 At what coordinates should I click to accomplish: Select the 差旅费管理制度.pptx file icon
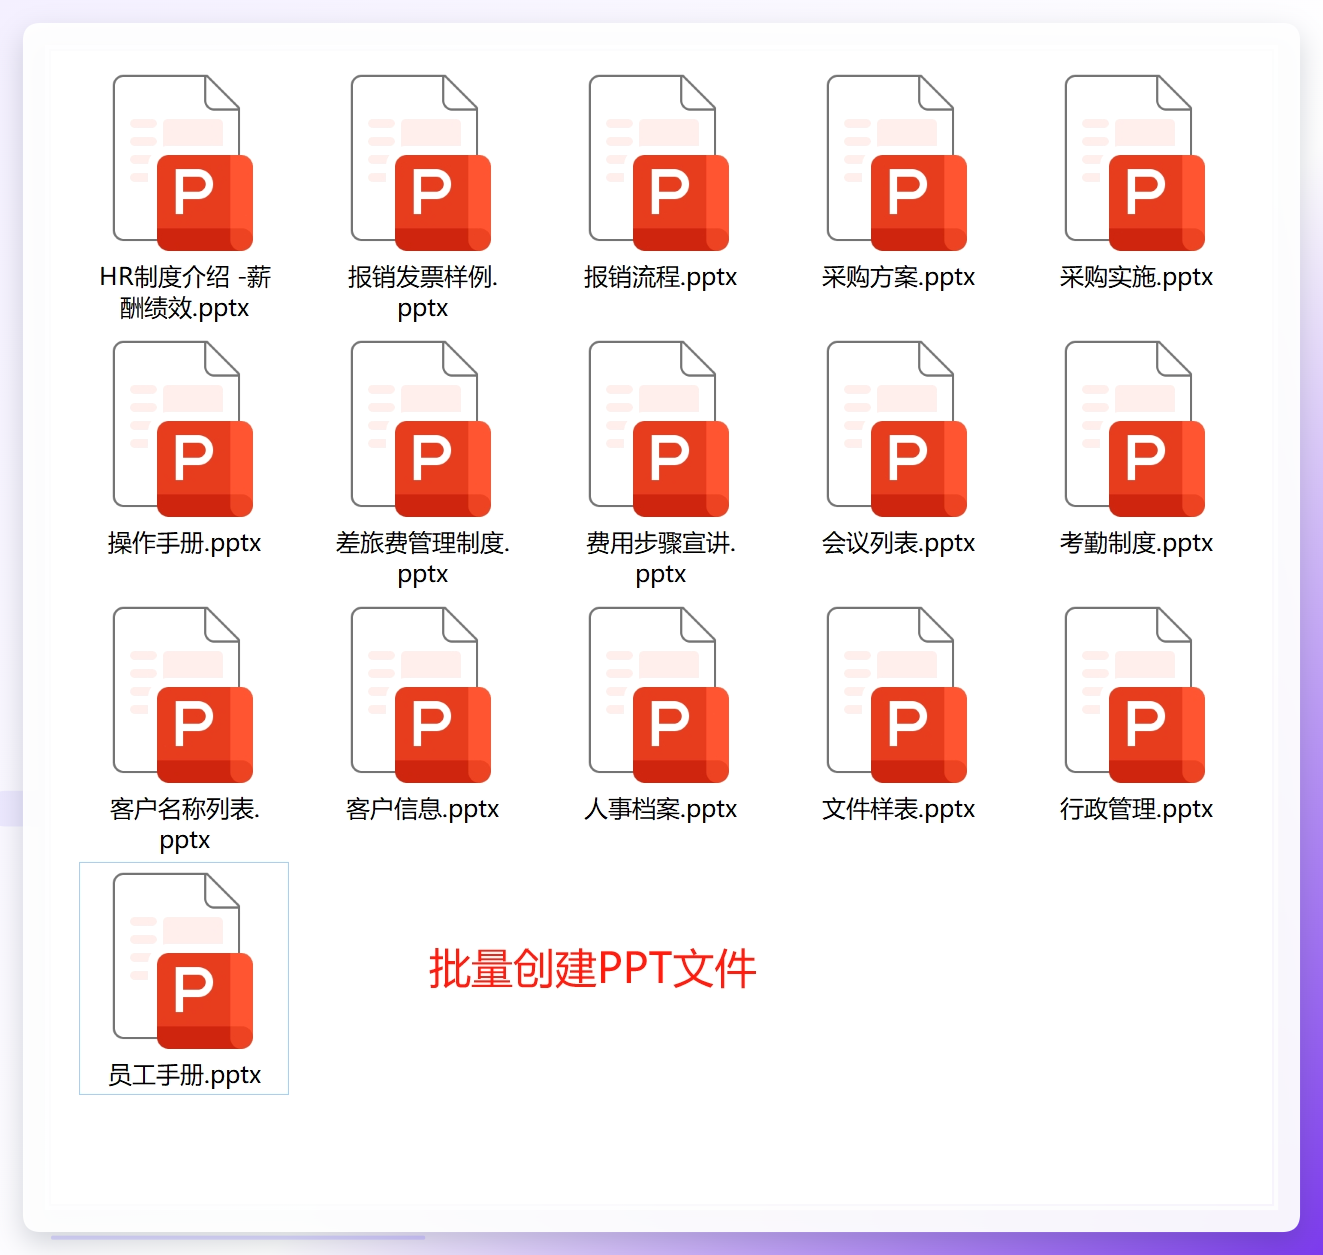pos(421,429)
